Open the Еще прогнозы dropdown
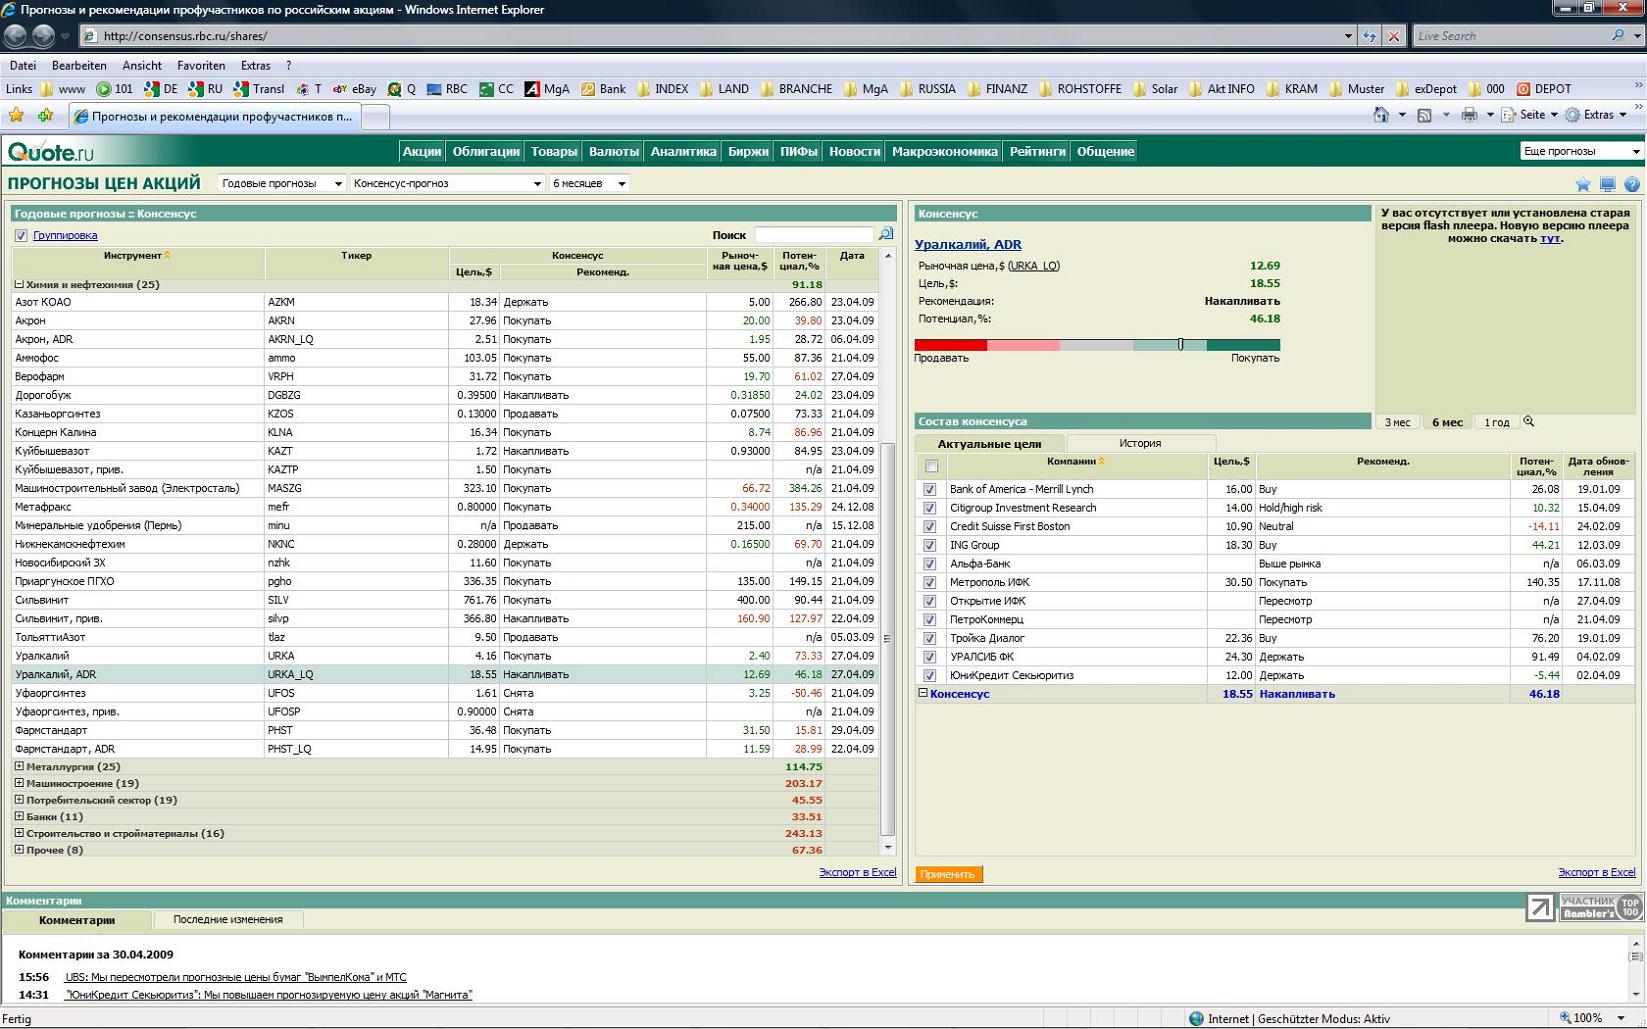Screen dimensions: 1647x1029 pos(1580,152)
